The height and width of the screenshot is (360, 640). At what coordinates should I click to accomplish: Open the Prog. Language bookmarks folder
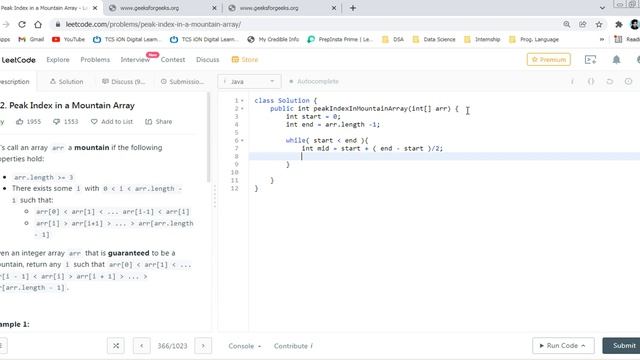pos(534,39)
